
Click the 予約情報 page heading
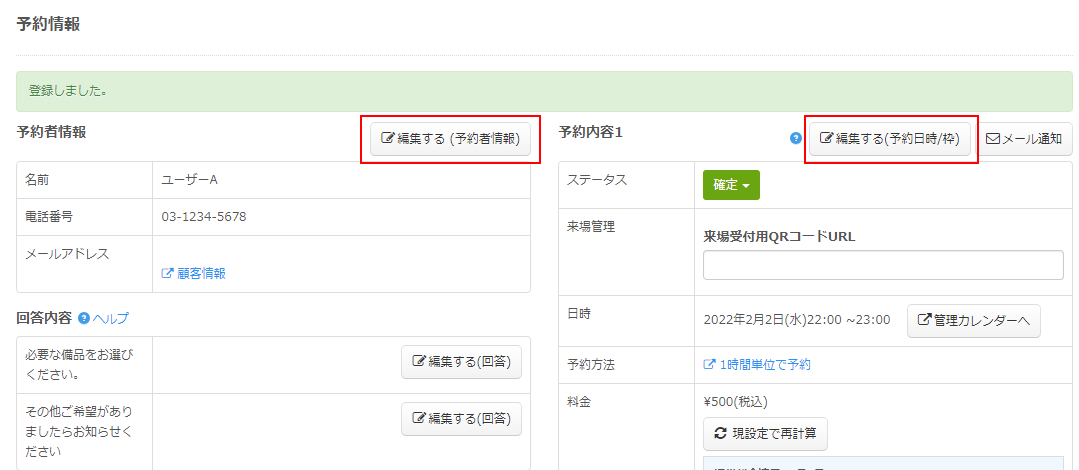tap(48, 24)
